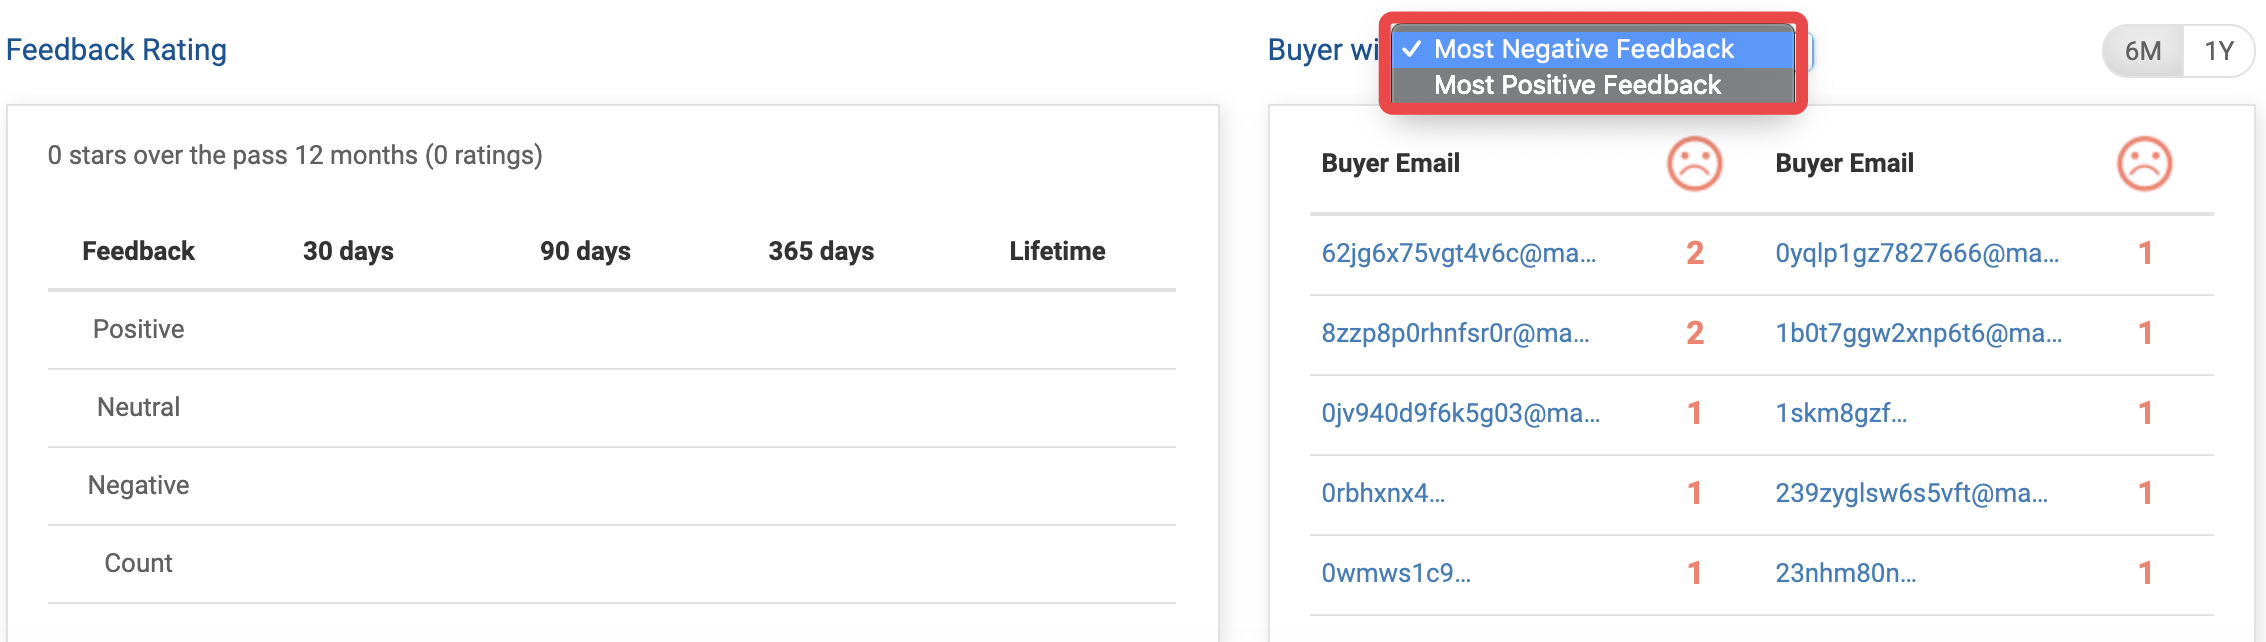Screen dimensions: 2266x642
Task: Click negative count 2 for 62jg6x75vgt4v6c
Action: pos(1694,253)
